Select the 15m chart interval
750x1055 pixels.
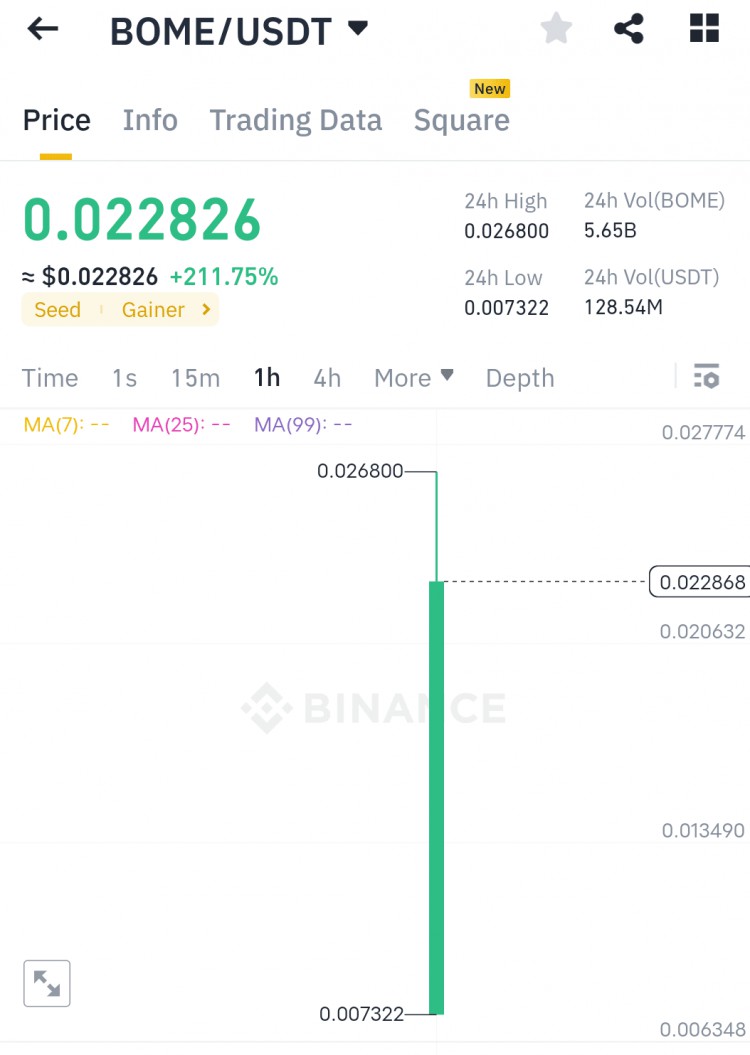coord(195,377)
